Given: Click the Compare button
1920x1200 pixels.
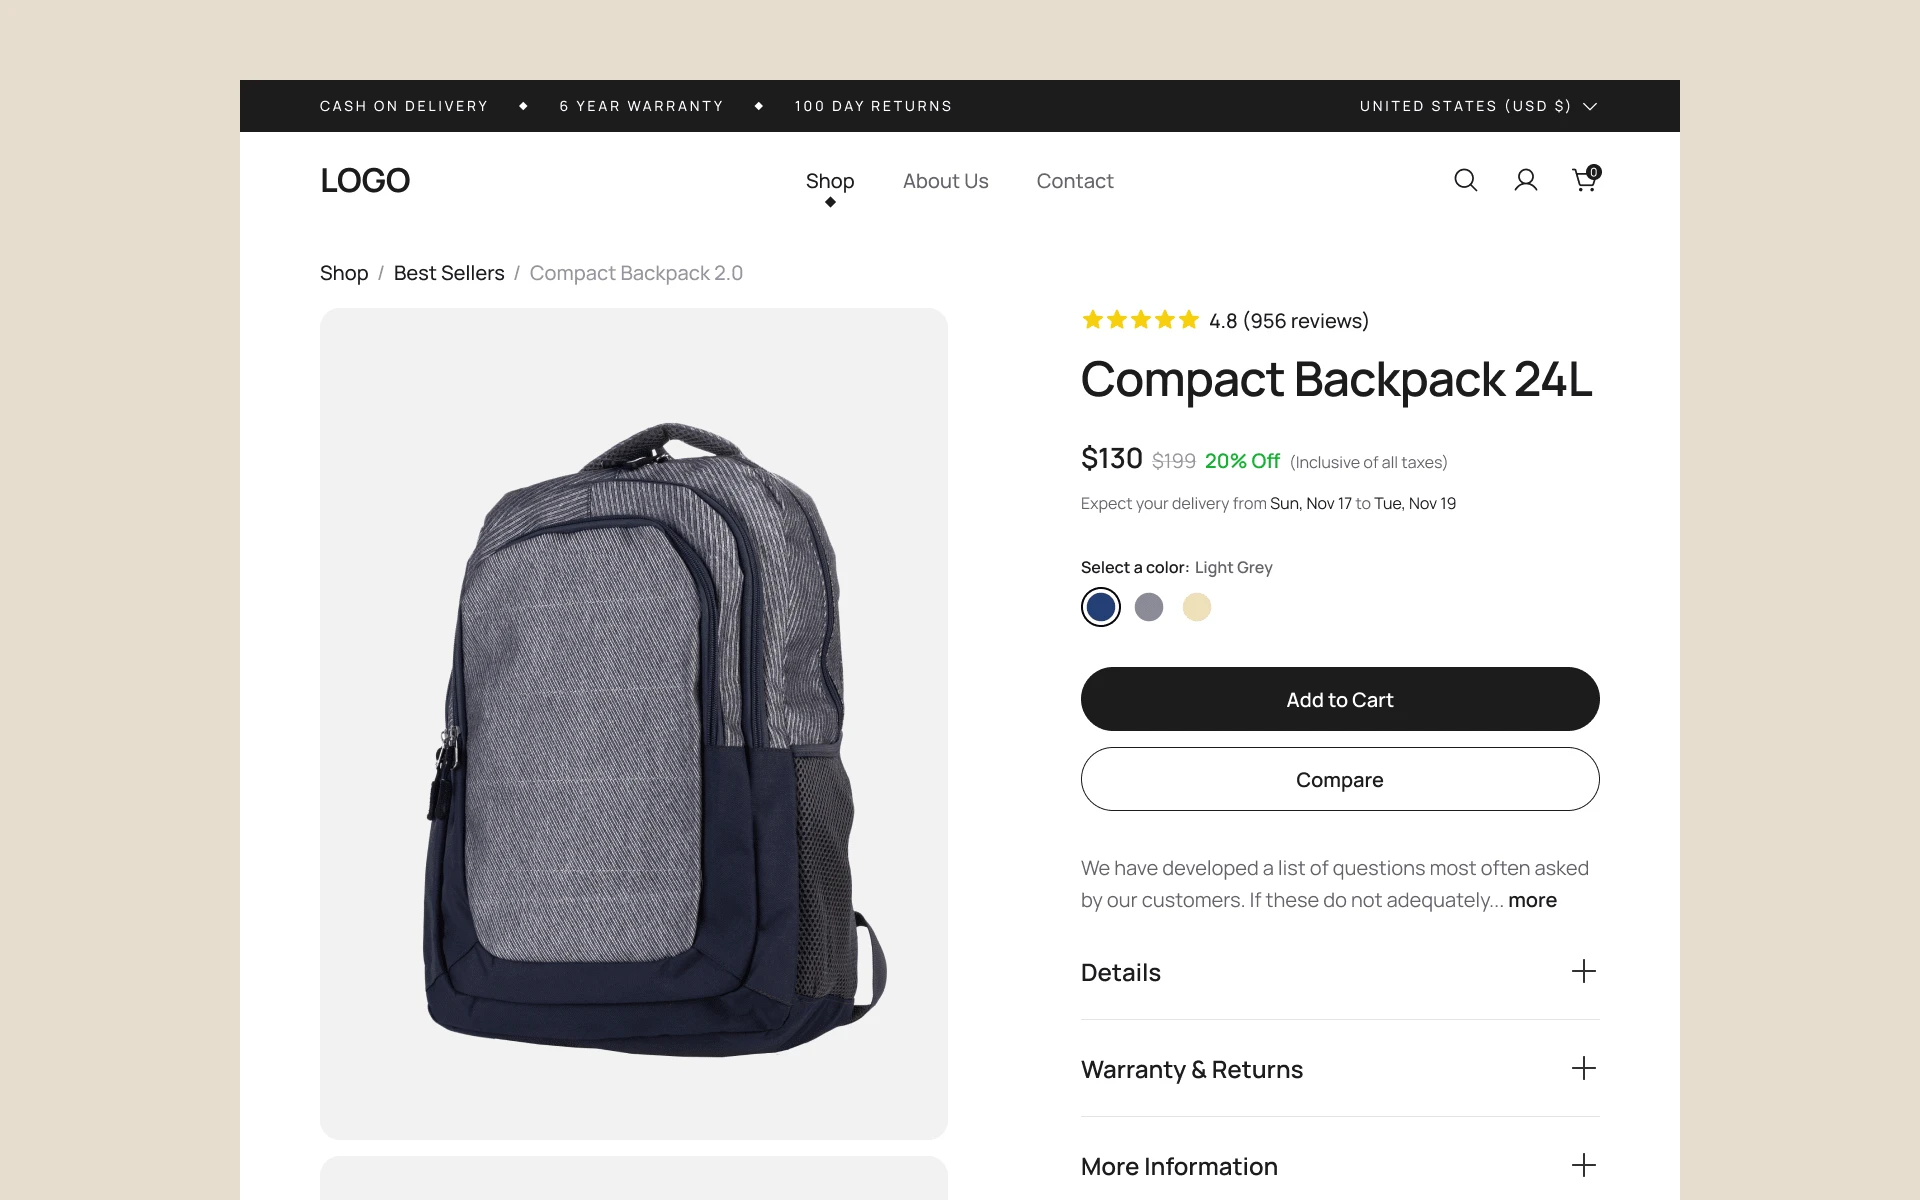Looking at the screenshot, I should 1339,778.
